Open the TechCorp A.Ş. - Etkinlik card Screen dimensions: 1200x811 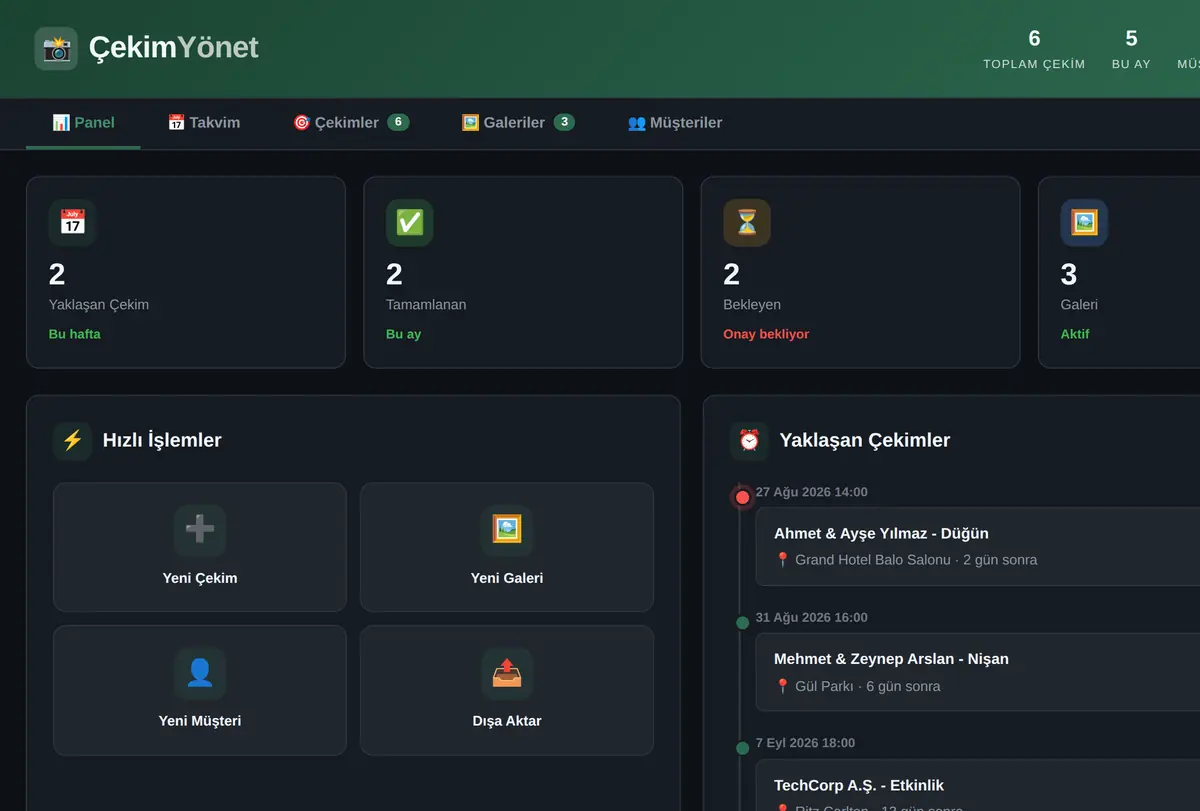[x=978, y=786]
